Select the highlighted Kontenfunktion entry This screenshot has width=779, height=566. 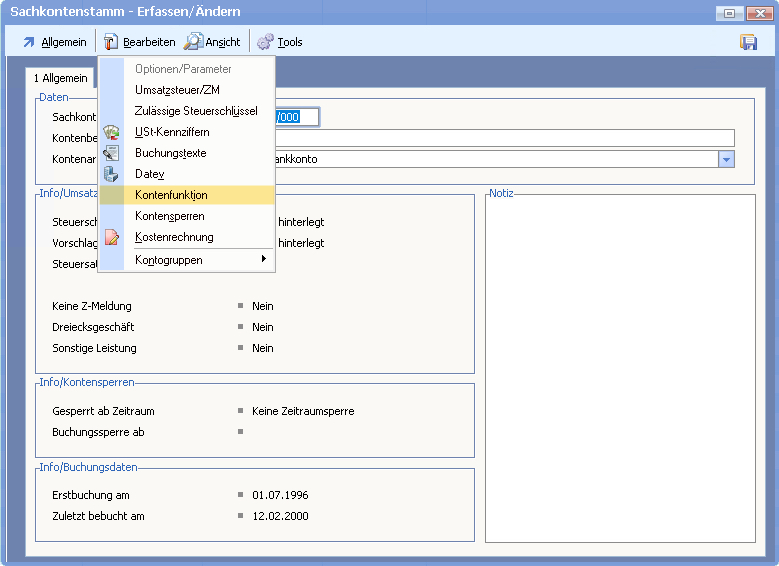171,195
